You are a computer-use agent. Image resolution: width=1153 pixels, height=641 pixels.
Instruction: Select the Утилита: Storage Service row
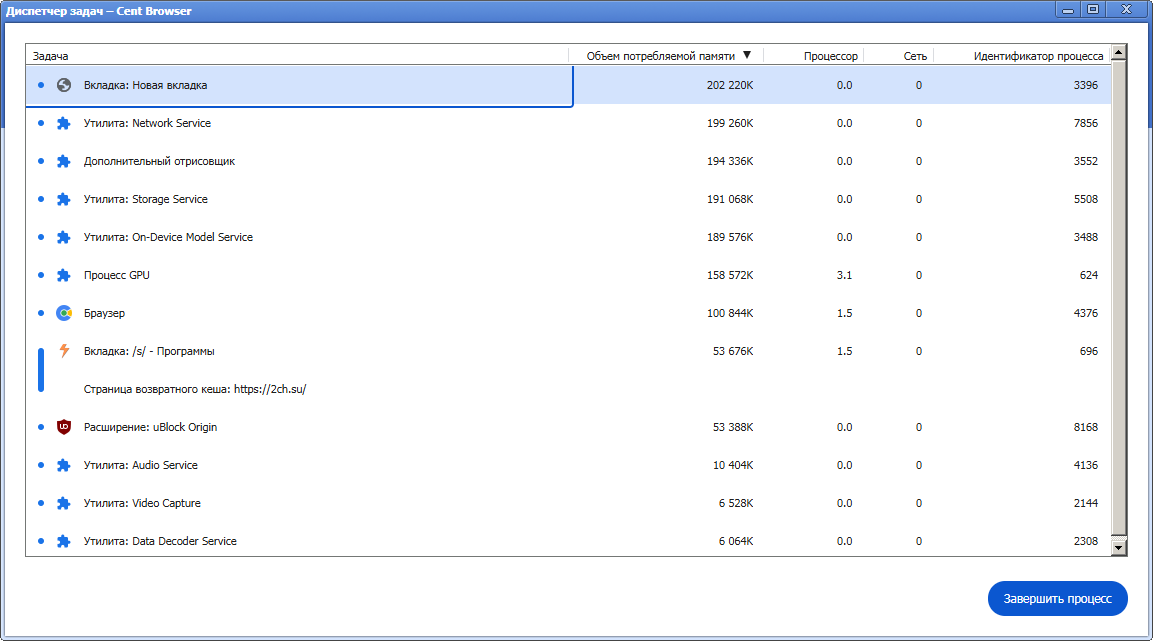[568, 199]
